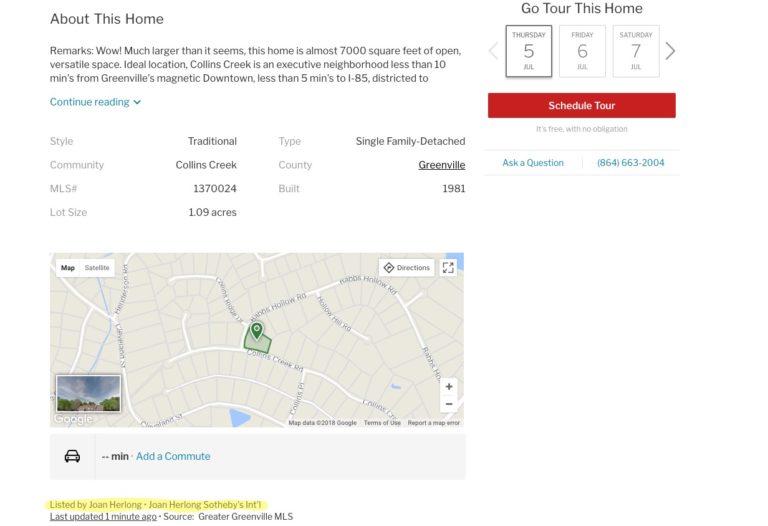Zoom in on the map
The image size is (768, 526).
point(449,386)
